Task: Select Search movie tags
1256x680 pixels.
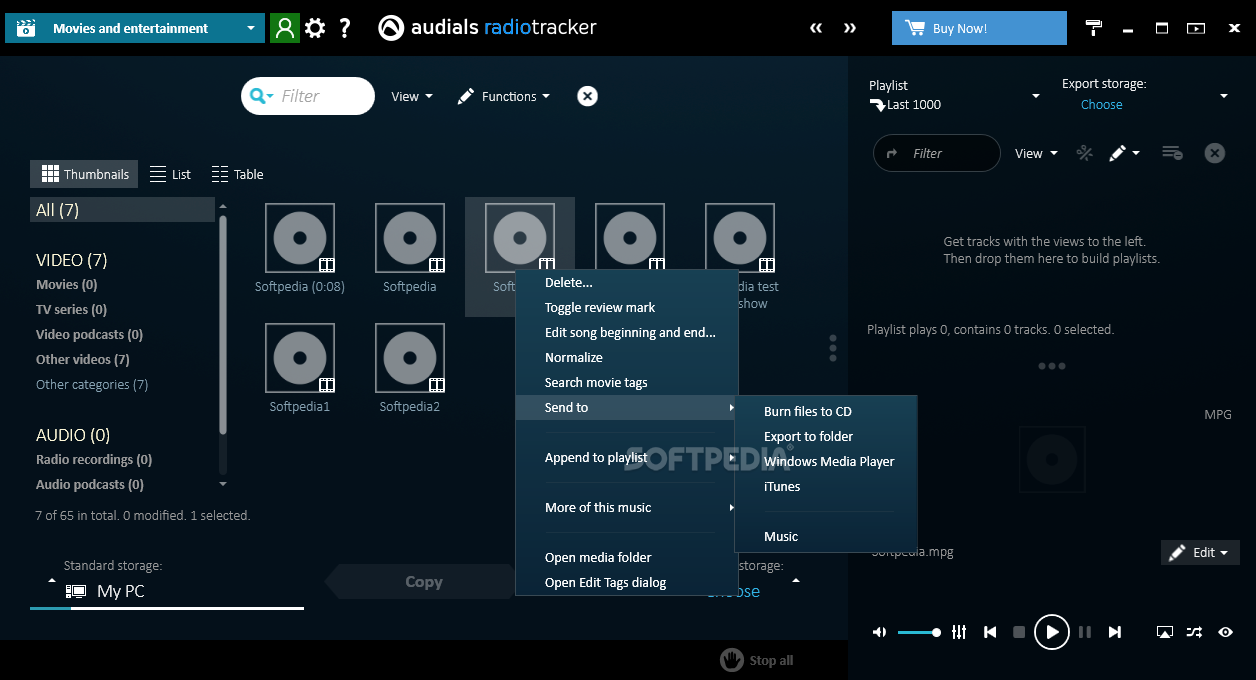Action: coord(626,382)
